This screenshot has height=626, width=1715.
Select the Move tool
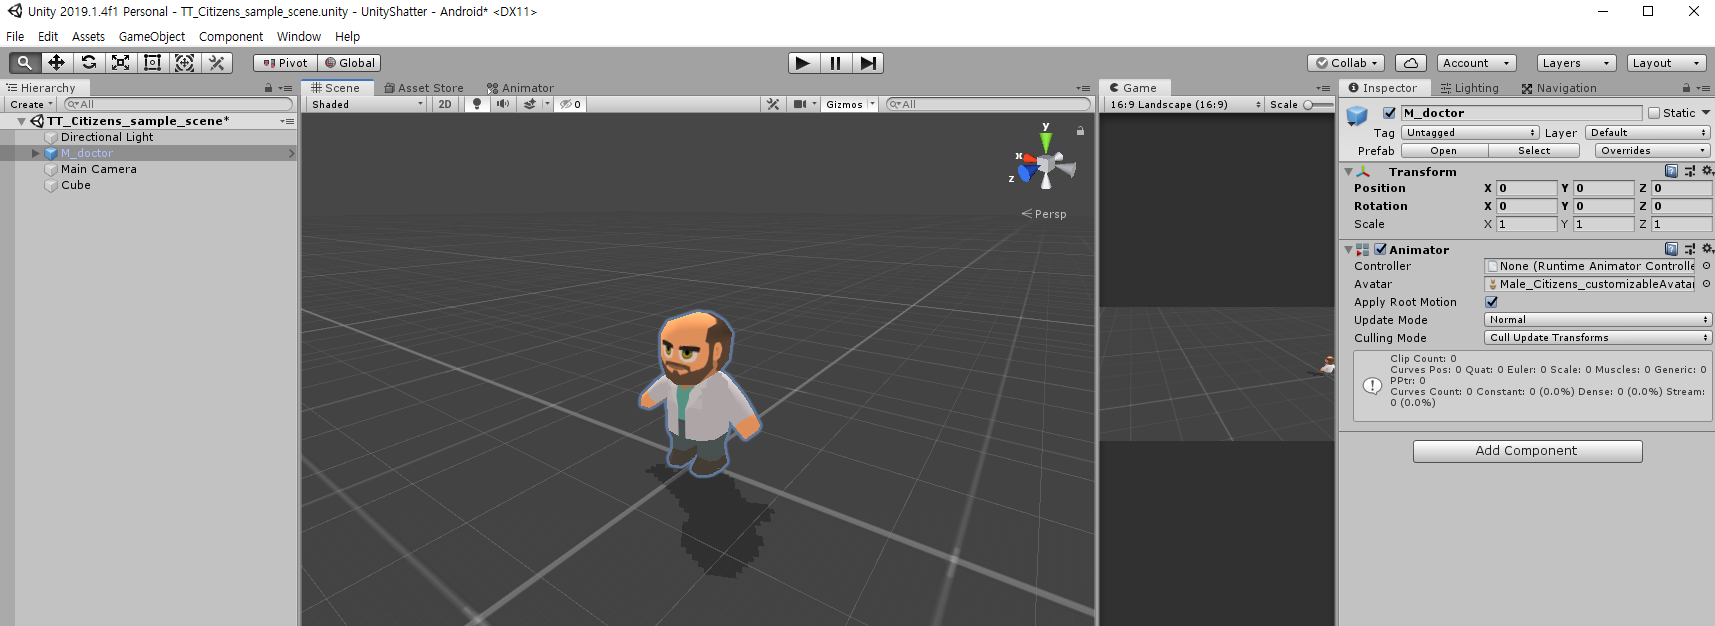point(56,63)
